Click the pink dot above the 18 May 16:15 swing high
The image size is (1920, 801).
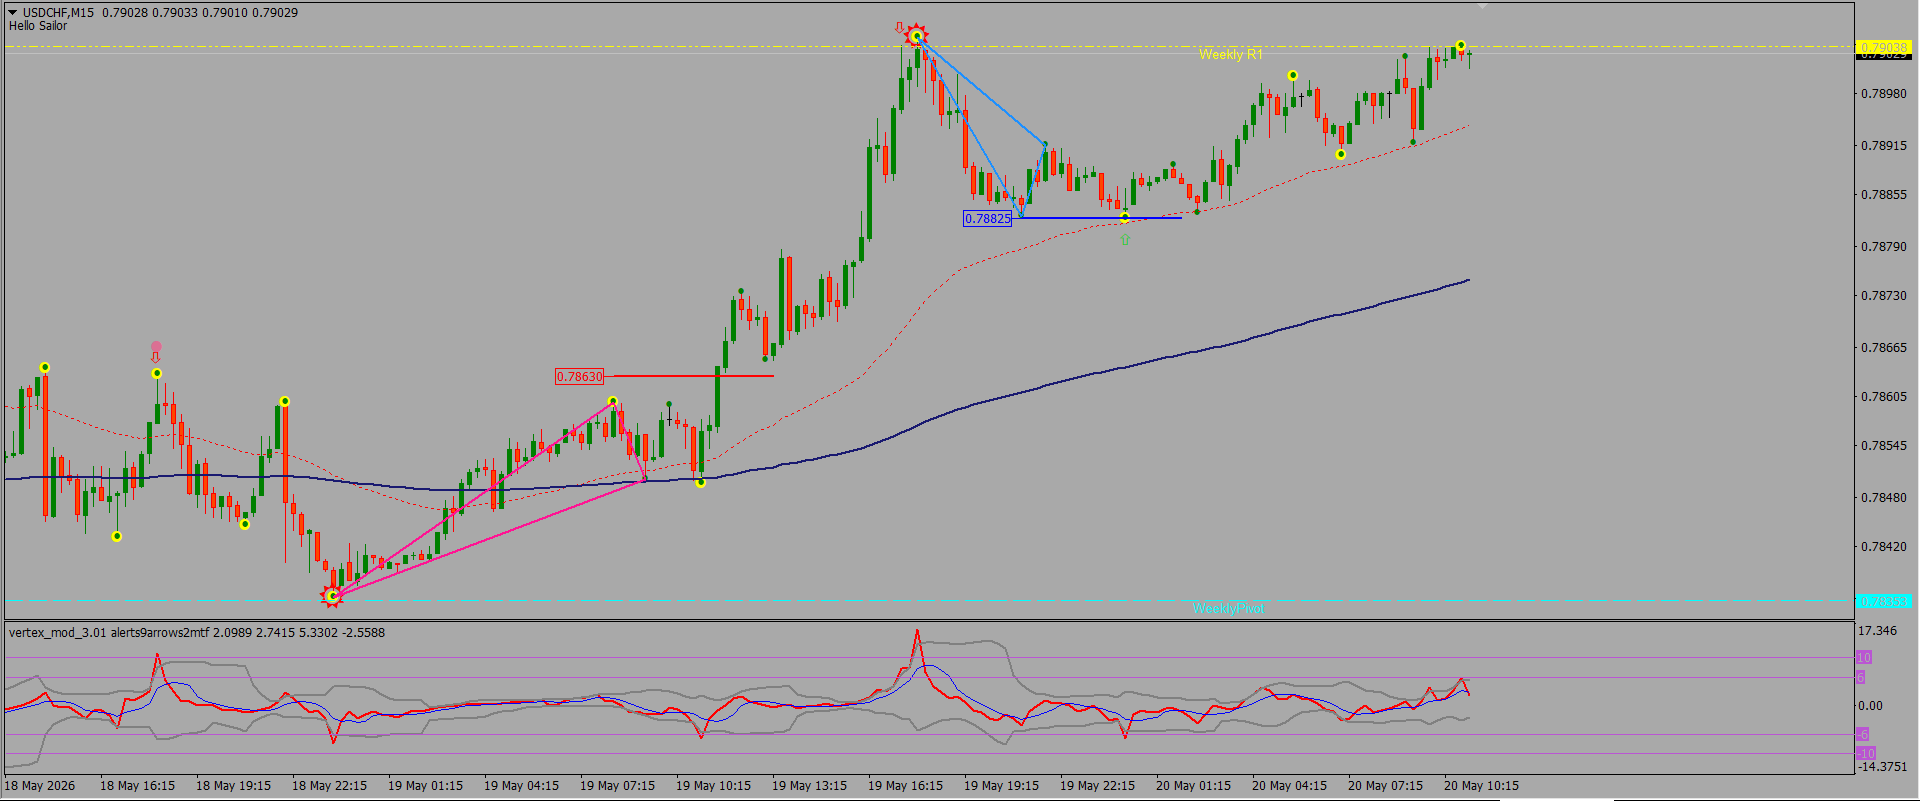[156, 347]
